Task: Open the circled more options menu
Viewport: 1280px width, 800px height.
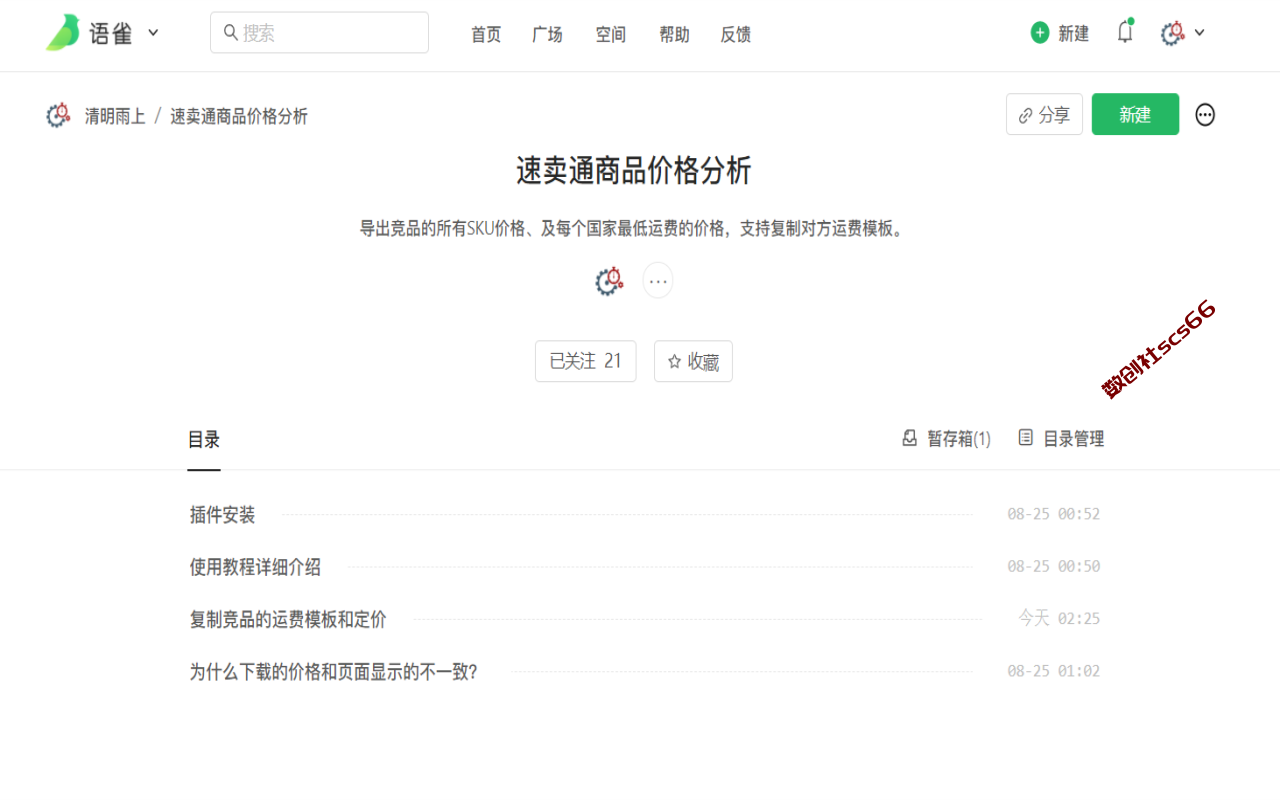Action: 1205,115
